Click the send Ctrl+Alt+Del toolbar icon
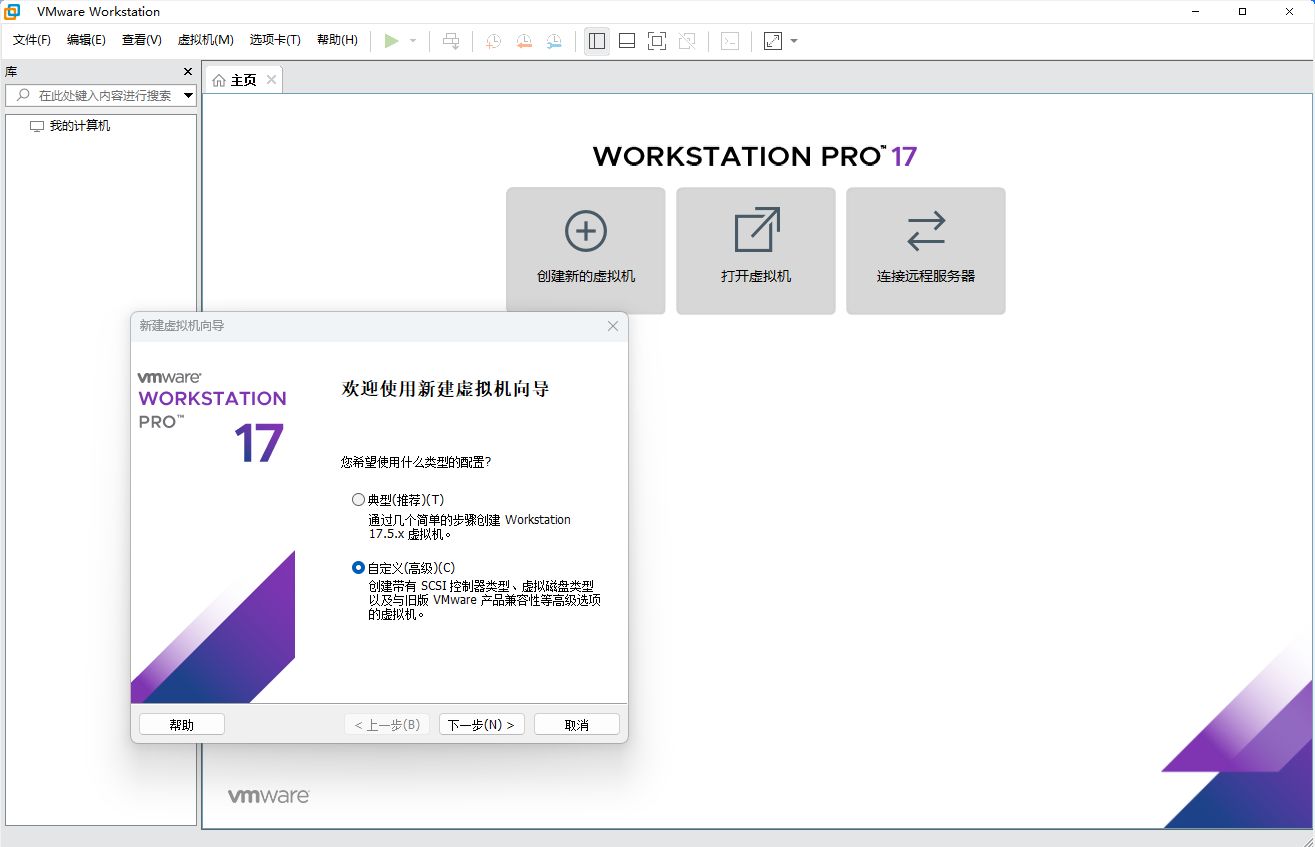The width and height of the screenshot is (1315, 847). tap(452, 41)
